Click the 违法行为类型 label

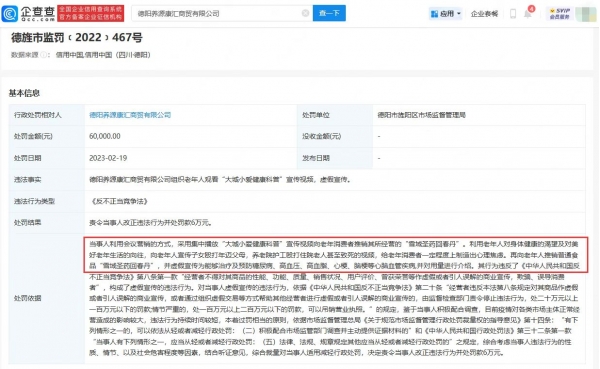(x=34, y=201)
